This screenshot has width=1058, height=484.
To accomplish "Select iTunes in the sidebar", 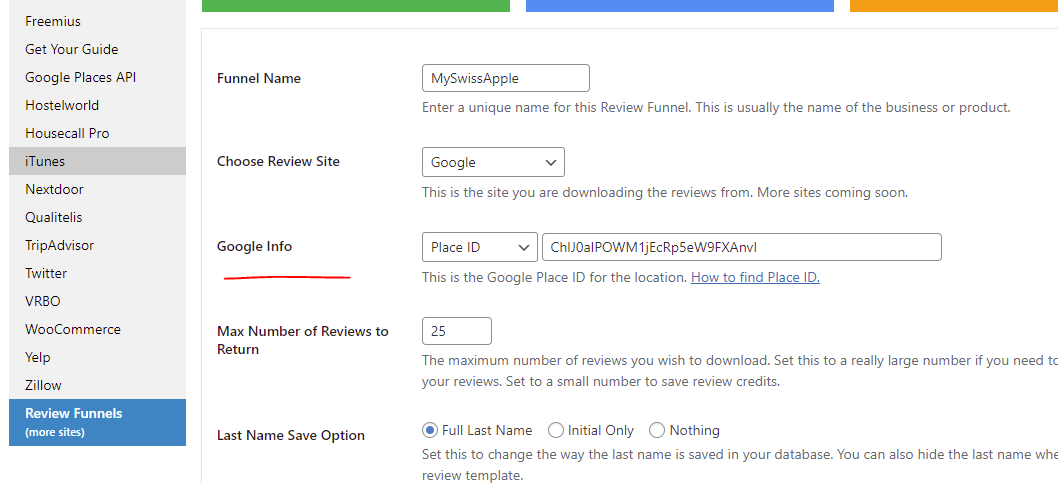I will (97, 161).
